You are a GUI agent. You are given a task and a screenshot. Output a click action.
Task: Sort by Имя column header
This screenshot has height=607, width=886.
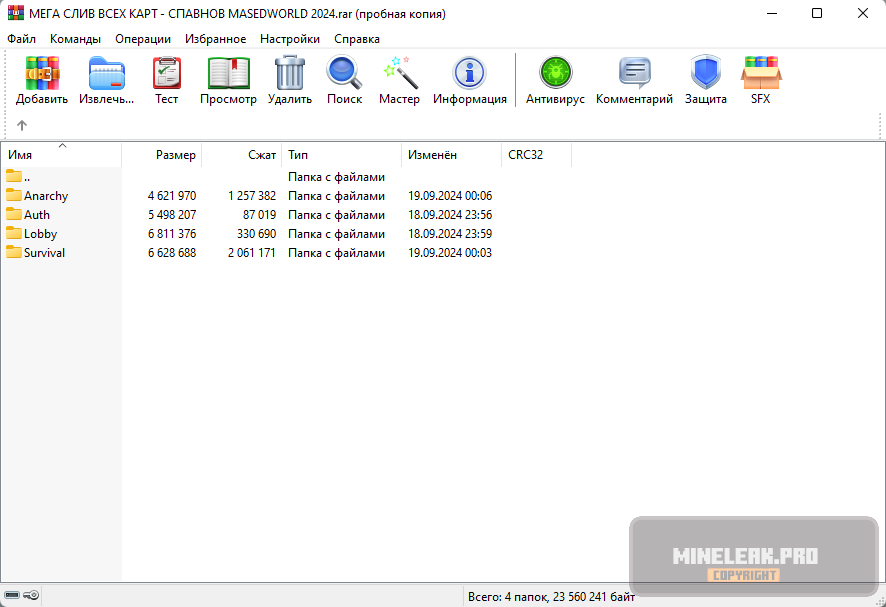coord(61,155)
